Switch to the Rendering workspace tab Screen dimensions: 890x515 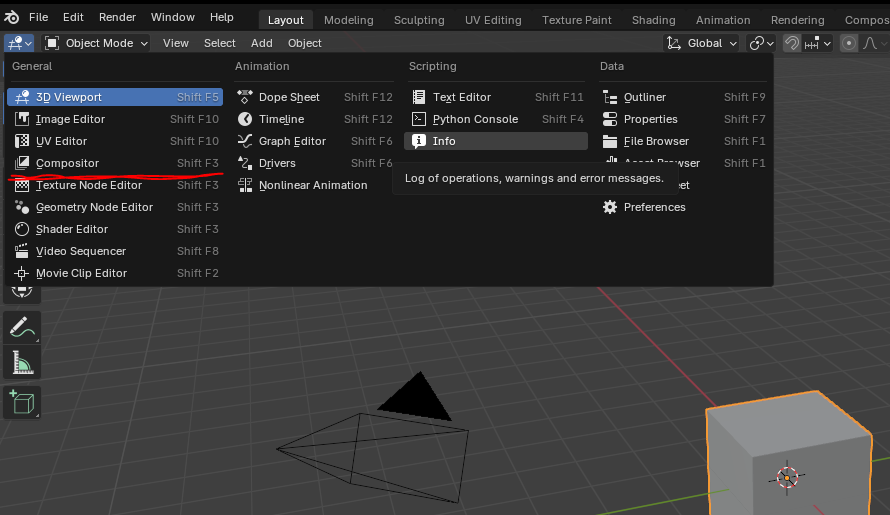[797, 20]
